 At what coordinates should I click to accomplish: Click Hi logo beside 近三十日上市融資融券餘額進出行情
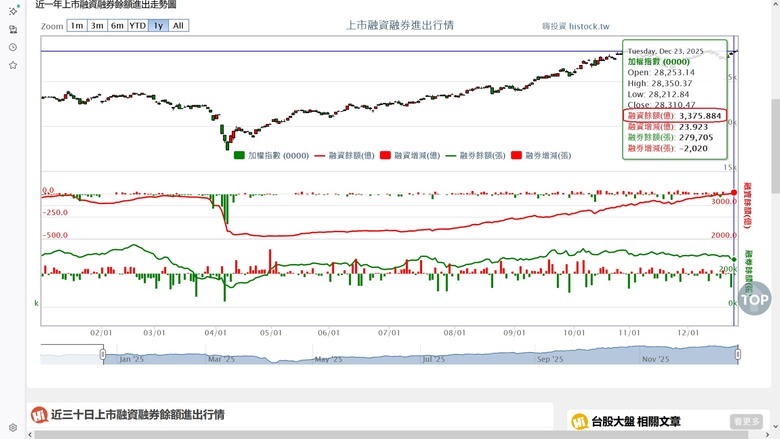coord(39,415)
